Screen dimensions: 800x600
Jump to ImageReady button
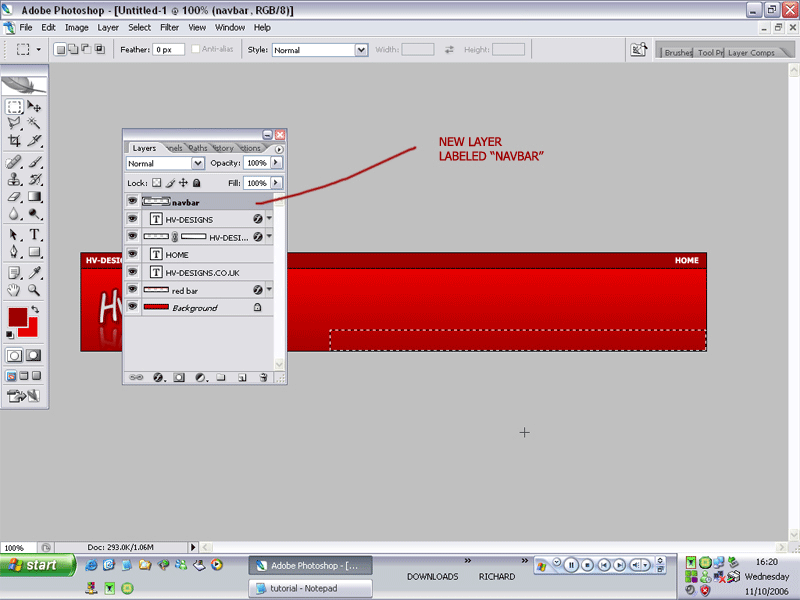click(x=23, y=396)
